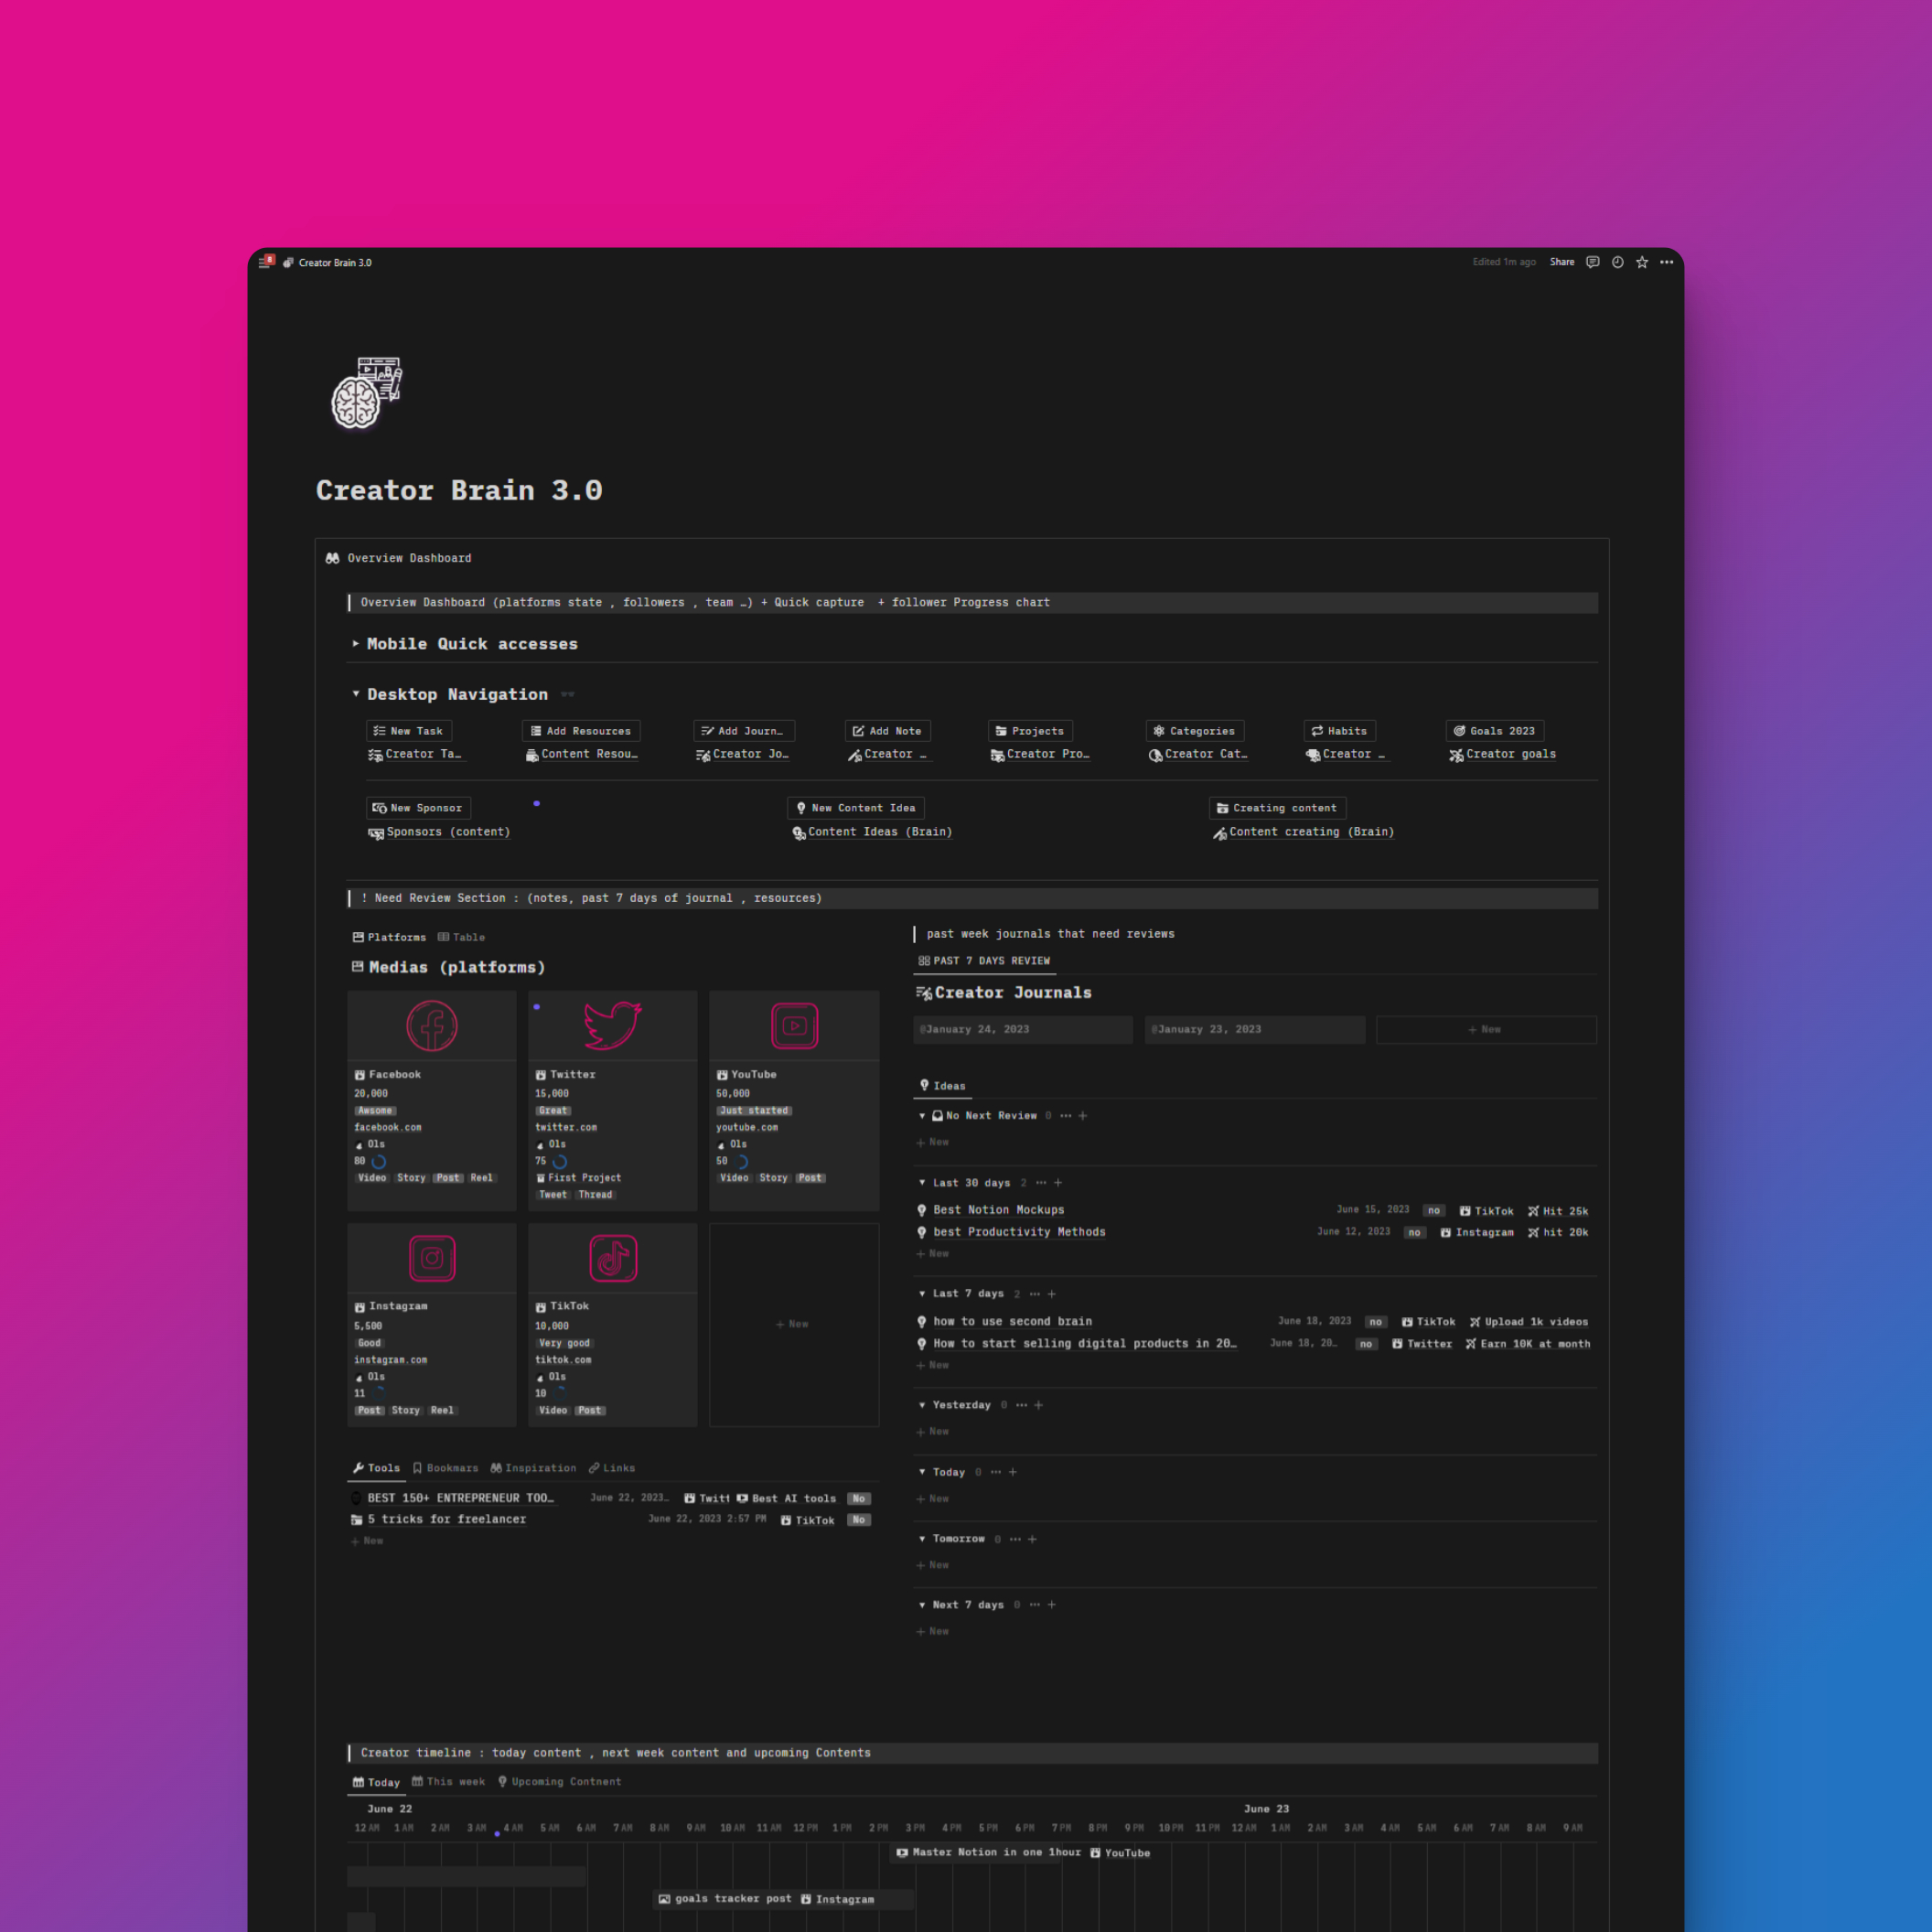Click the Instagram logo card
Viewport: 1932px width, 1932px height.
coord(432,1258)
